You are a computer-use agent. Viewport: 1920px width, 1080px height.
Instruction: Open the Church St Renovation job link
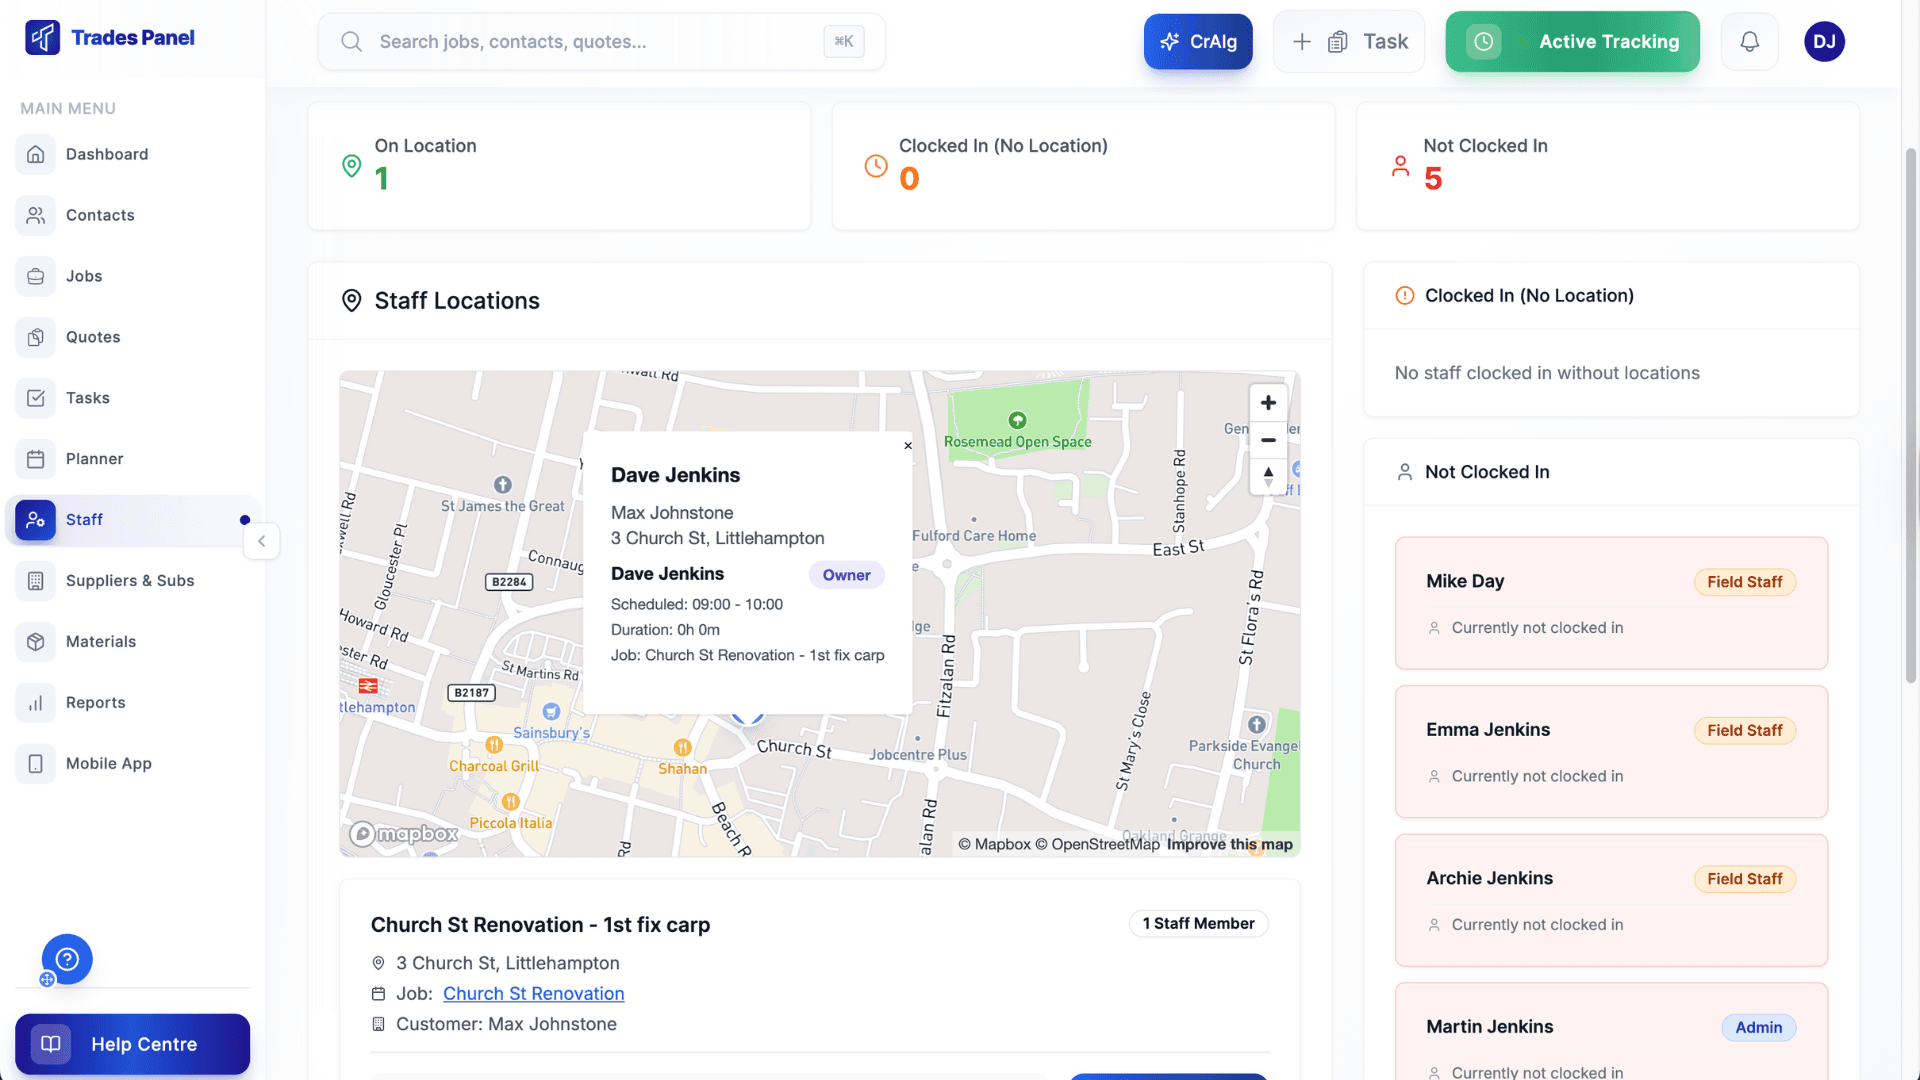tap(533, 993)
